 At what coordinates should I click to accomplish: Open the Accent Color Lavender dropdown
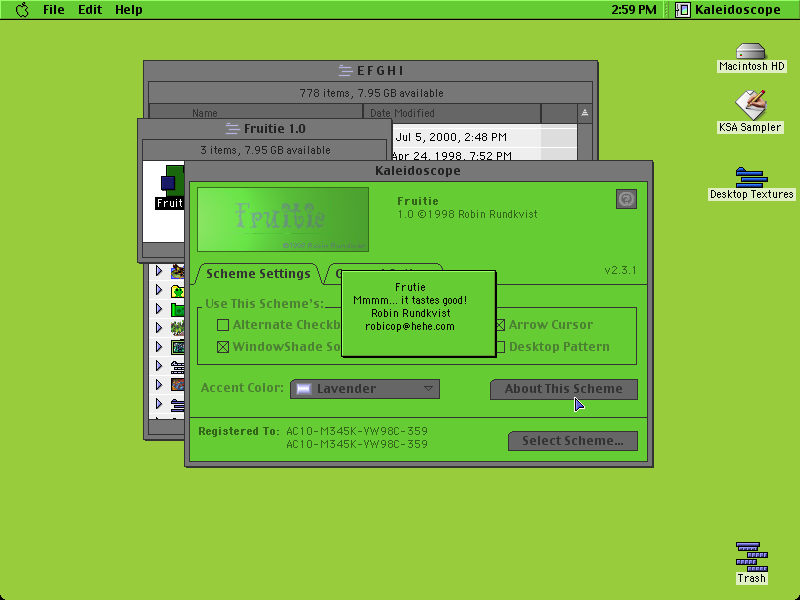(x=365, y=389)
